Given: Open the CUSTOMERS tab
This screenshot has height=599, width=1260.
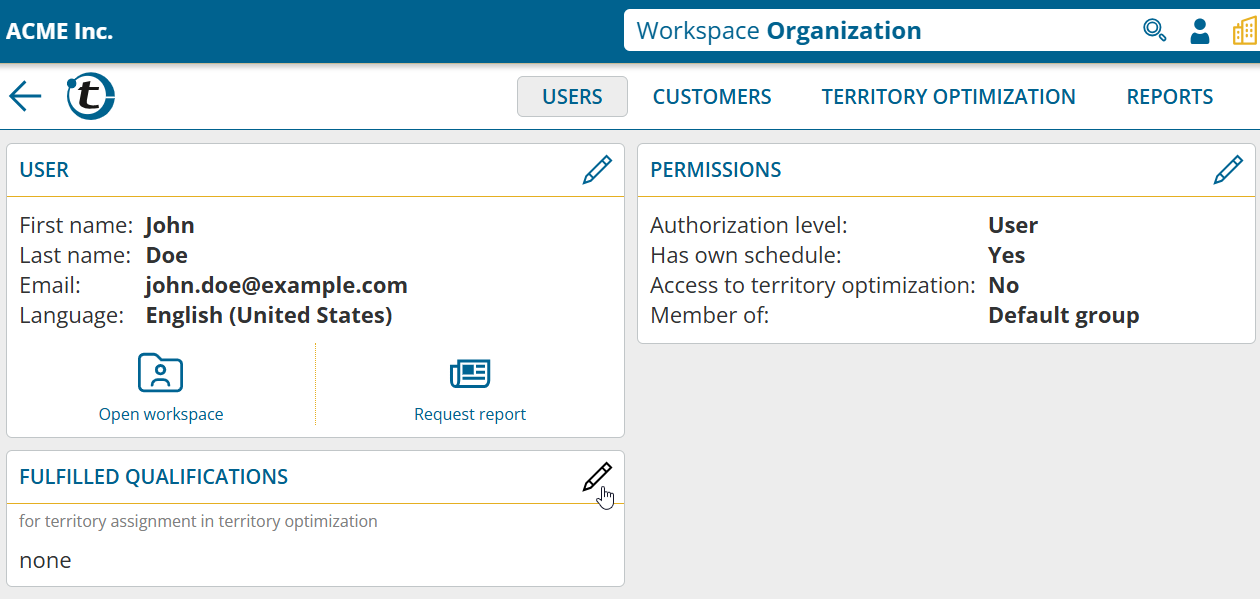Looking at the screenshot, I should pos(712,97).
